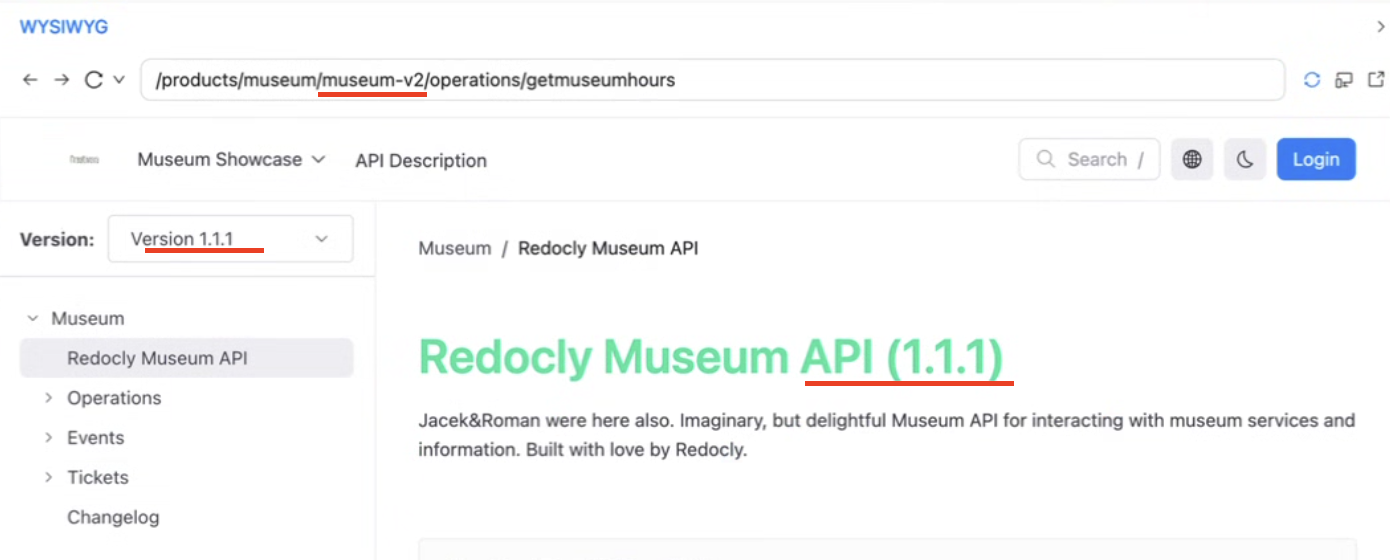This screenshot has height=560, width=1390.
Task: Click the Version: label
Action: (57, 239)
